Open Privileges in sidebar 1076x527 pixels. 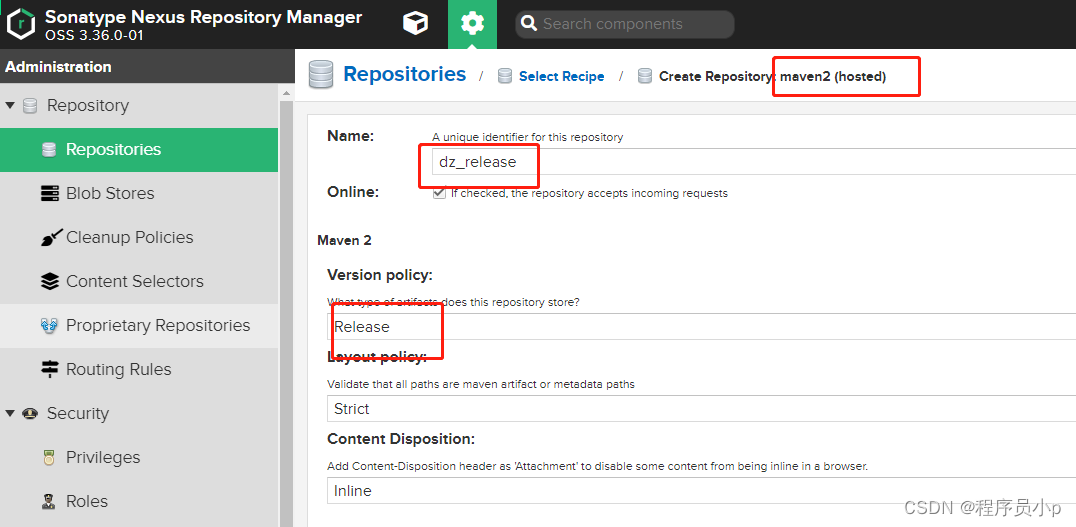pos(139,458)
